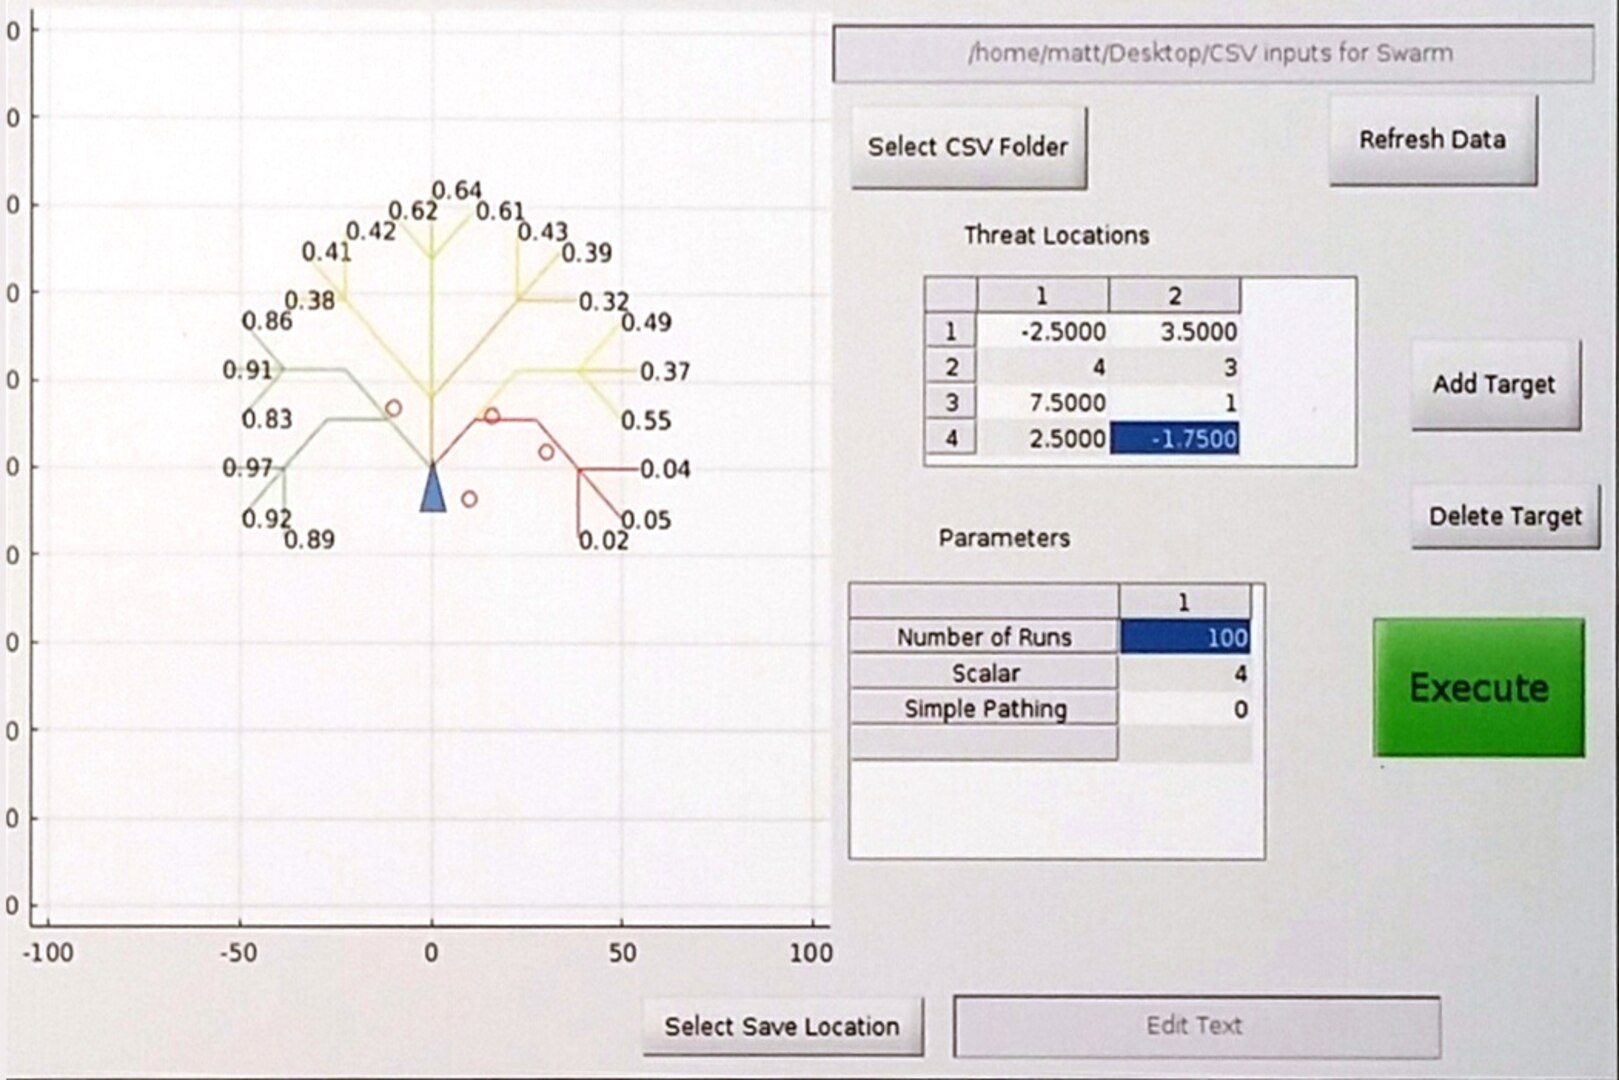Select the Number of Runs value cell
Image resolution: width=1619 pixels, height=1080 pixels.
point(1185,636)
